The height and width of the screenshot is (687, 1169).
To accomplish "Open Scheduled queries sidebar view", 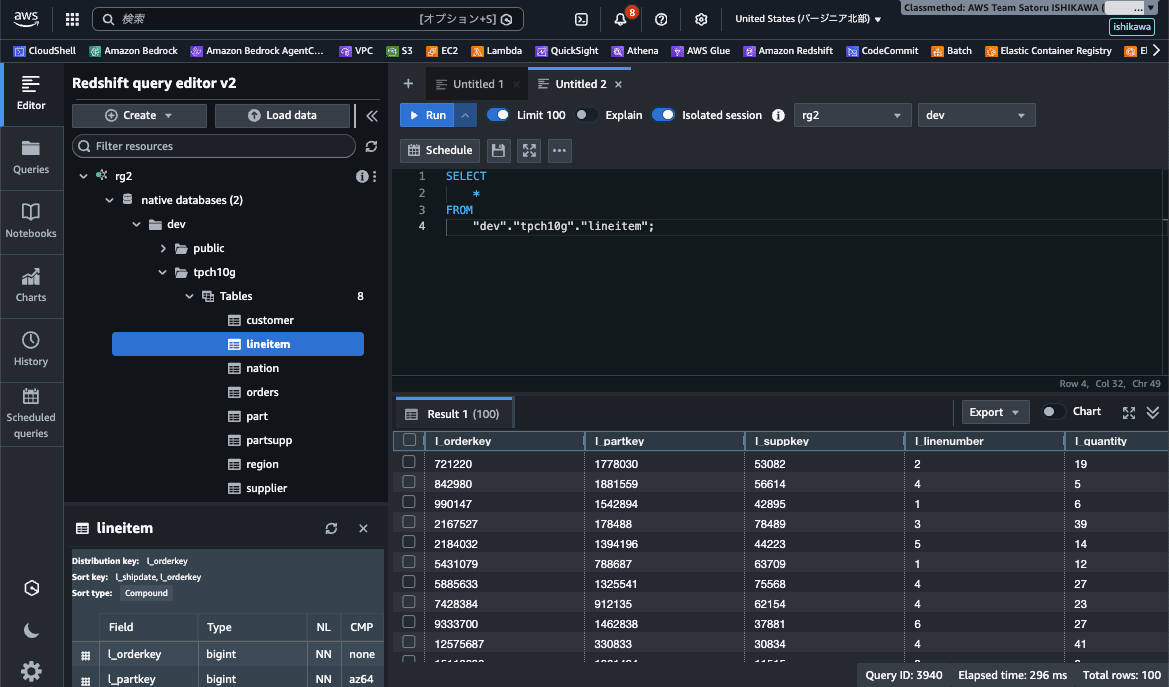I will click(x=31, y=414).
